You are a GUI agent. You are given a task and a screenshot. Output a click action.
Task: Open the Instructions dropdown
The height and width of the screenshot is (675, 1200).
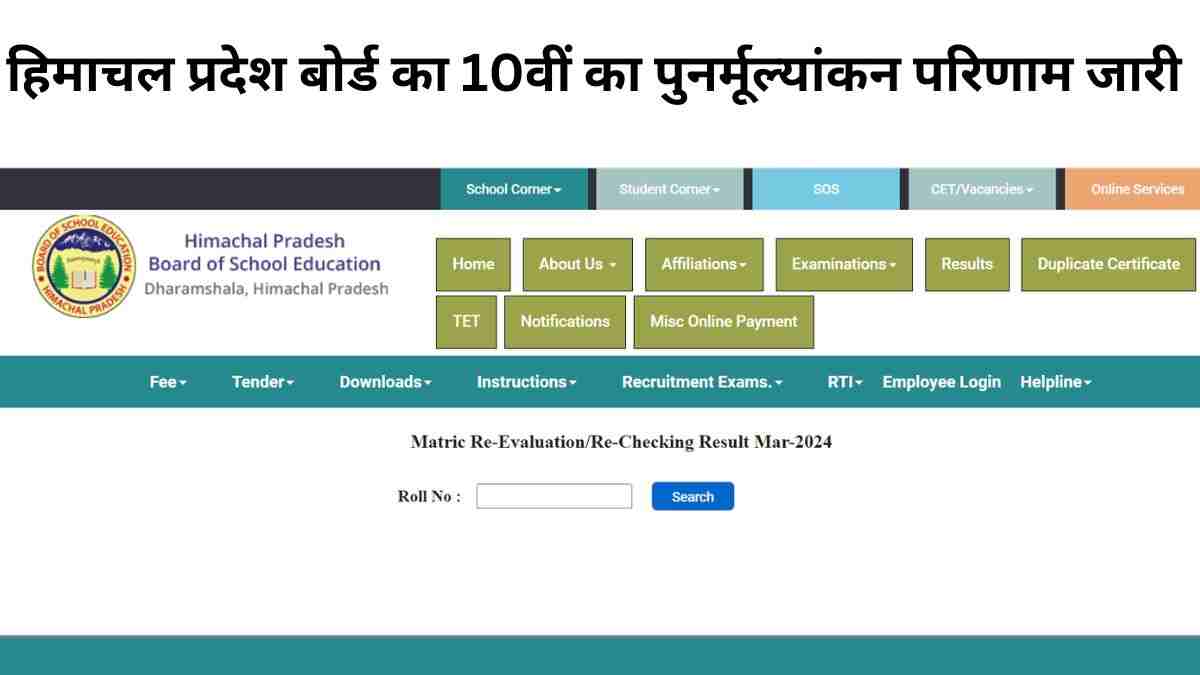[x=527, y=382]
